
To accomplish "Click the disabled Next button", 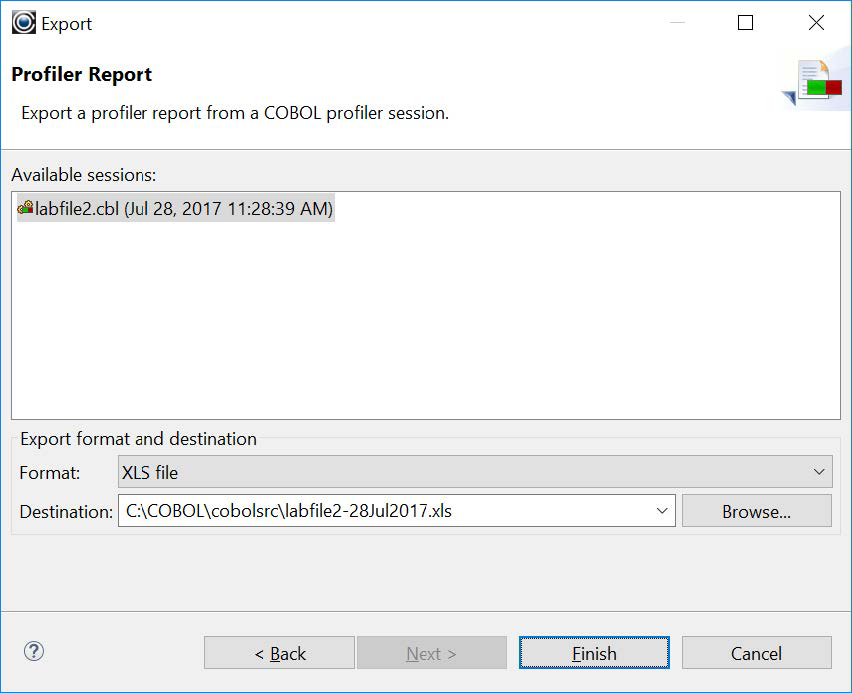I will click(432, 652).
